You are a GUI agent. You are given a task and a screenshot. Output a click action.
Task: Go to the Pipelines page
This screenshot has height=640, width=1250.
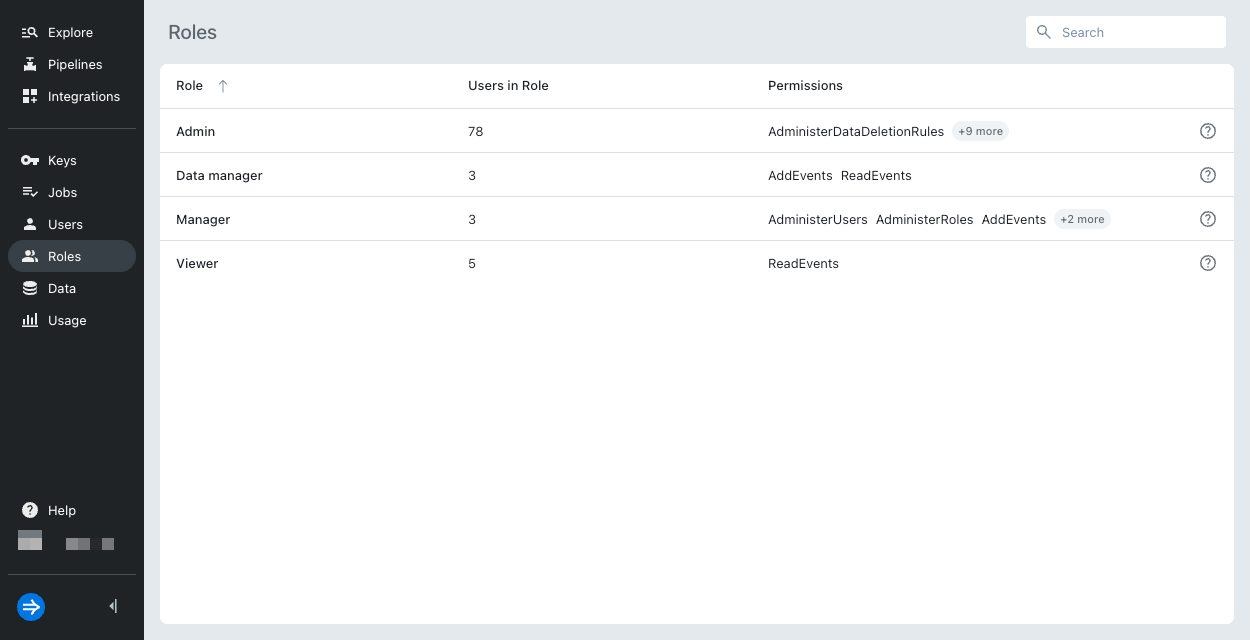(72, 64)
